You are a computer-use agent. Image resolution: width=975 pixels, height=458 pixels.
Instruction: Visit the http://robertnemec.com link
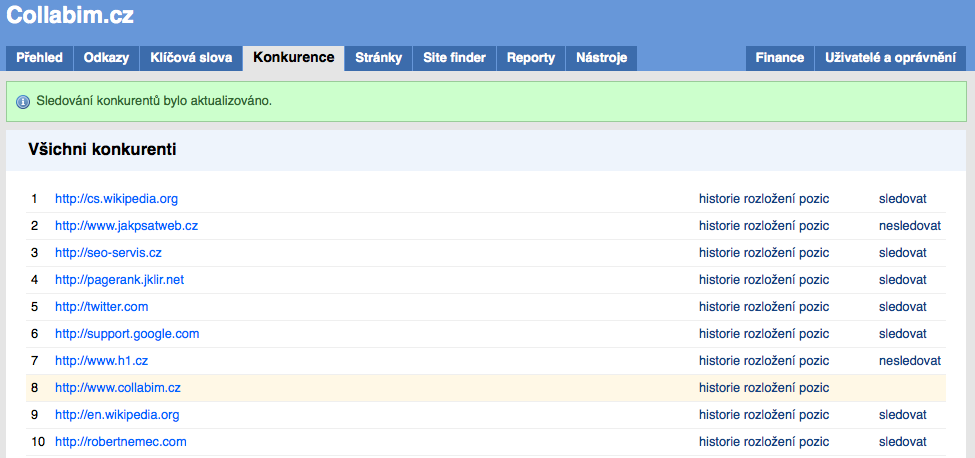pyautogui.click(x=121, y=442)
